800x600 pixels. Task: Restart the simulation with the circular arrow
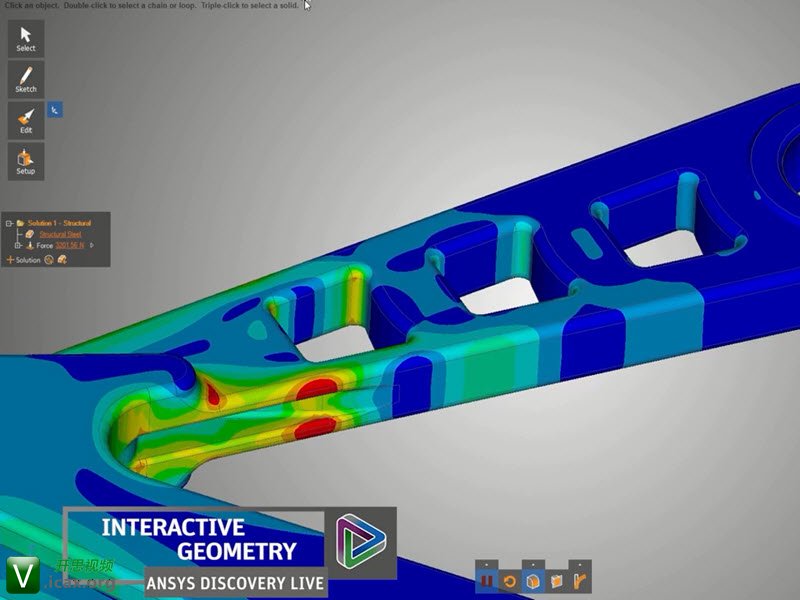pos(509,580)
